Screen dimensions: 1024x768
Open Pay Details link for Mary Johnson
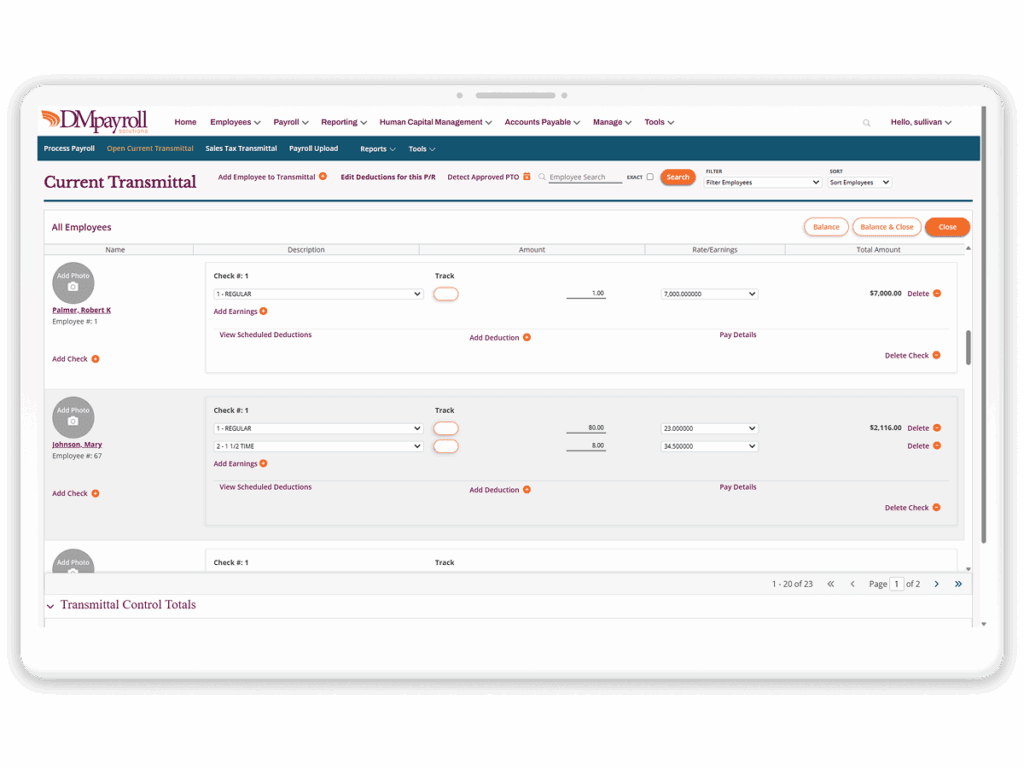coord(738,487)
